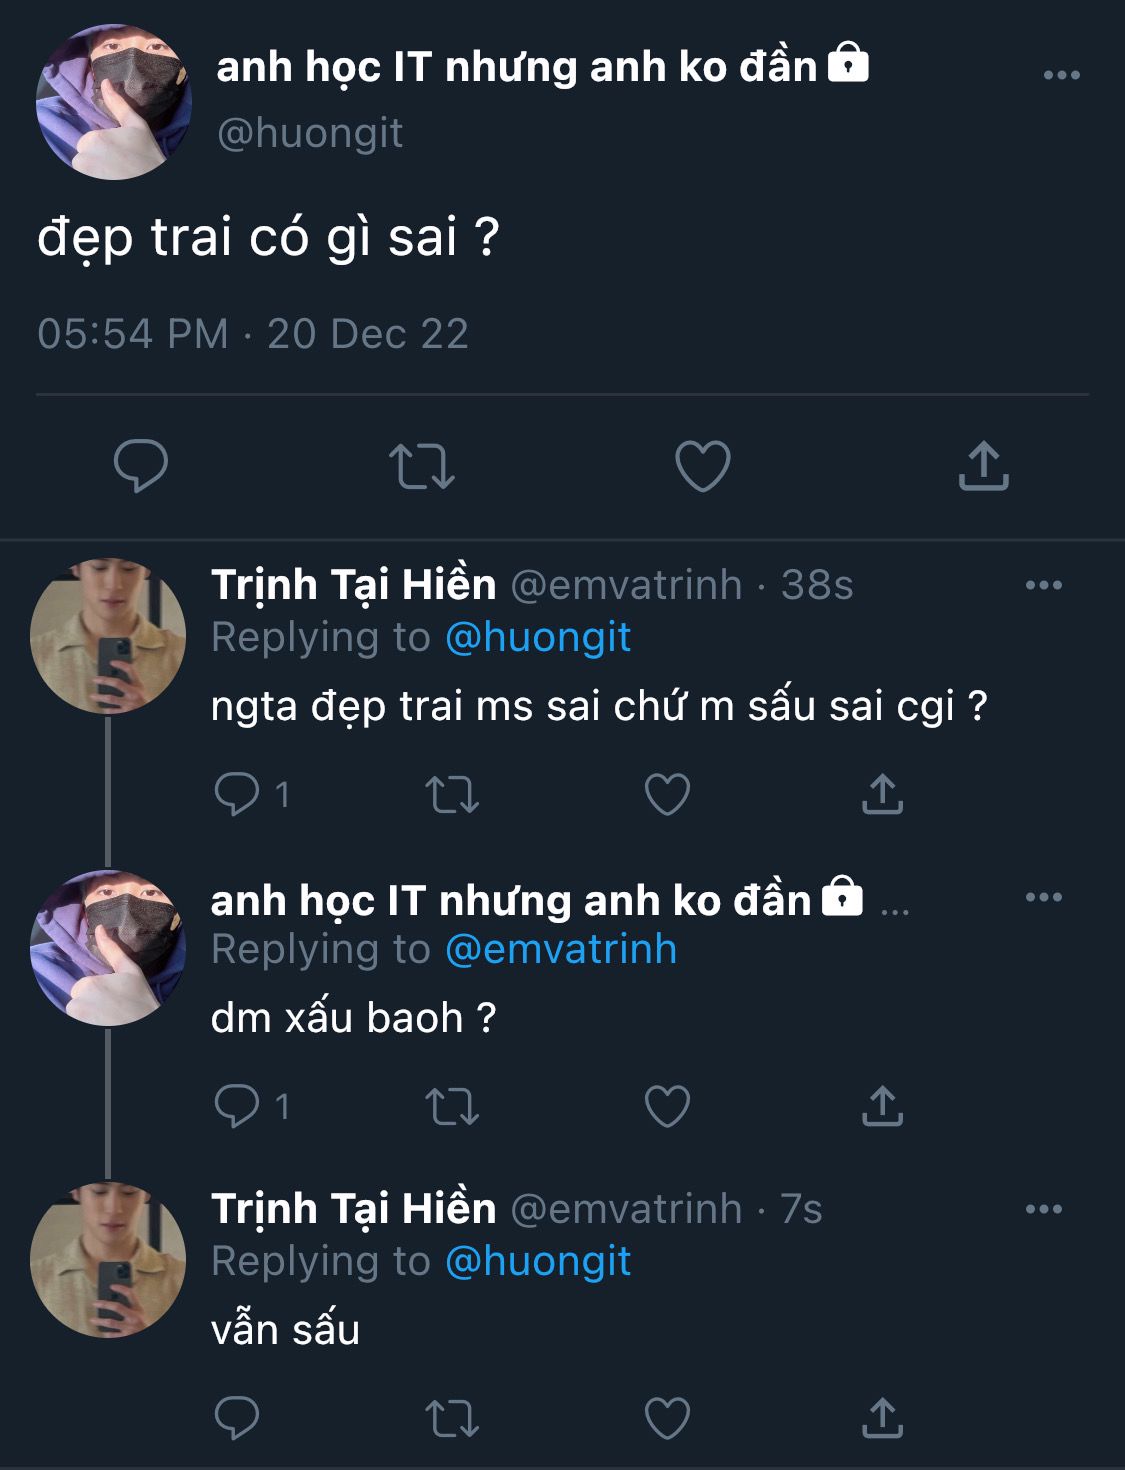The height and width of the screenshot is (1470, 1125).
Task: Share the "ngta đẹp trai" reply
Action: 882,795
